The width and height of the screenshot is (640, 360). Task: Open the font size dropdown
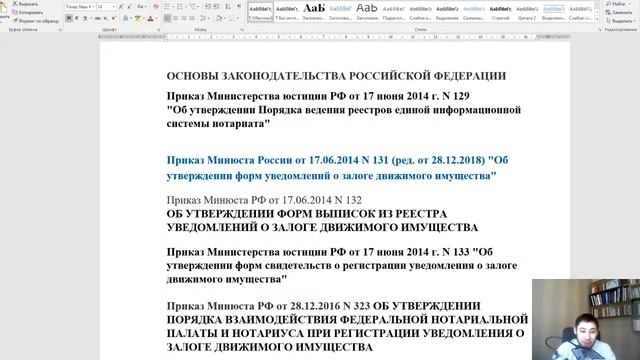[113, 7]
